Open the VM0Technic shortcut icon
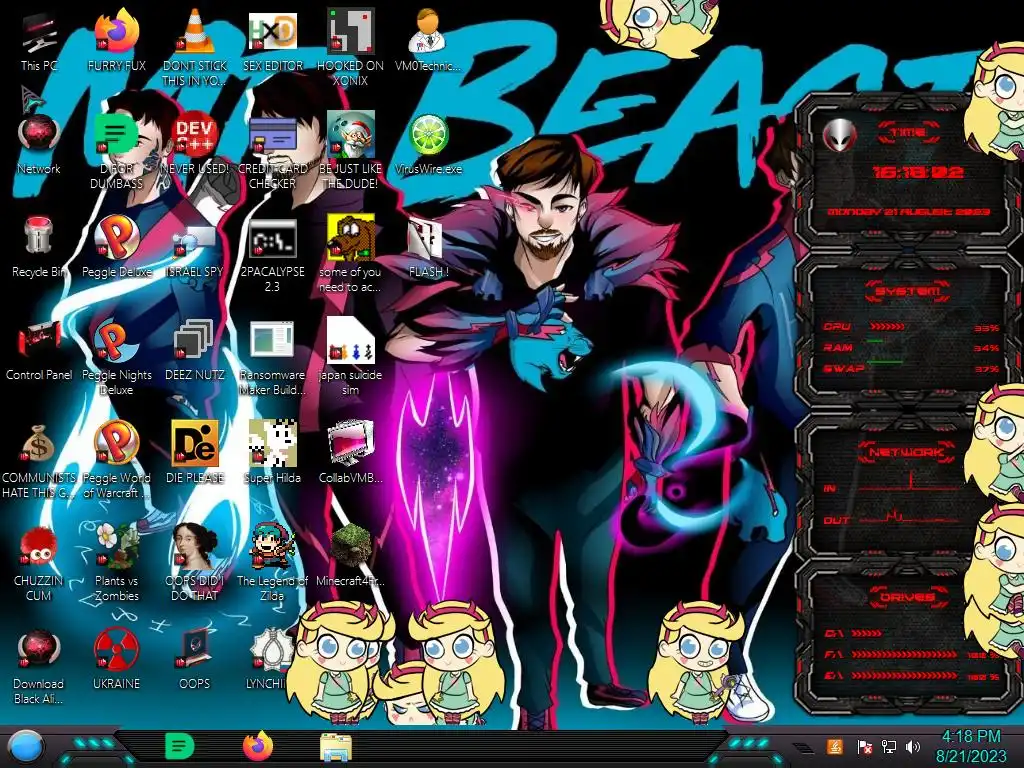Screen dimensions: 1024x768 428,40
